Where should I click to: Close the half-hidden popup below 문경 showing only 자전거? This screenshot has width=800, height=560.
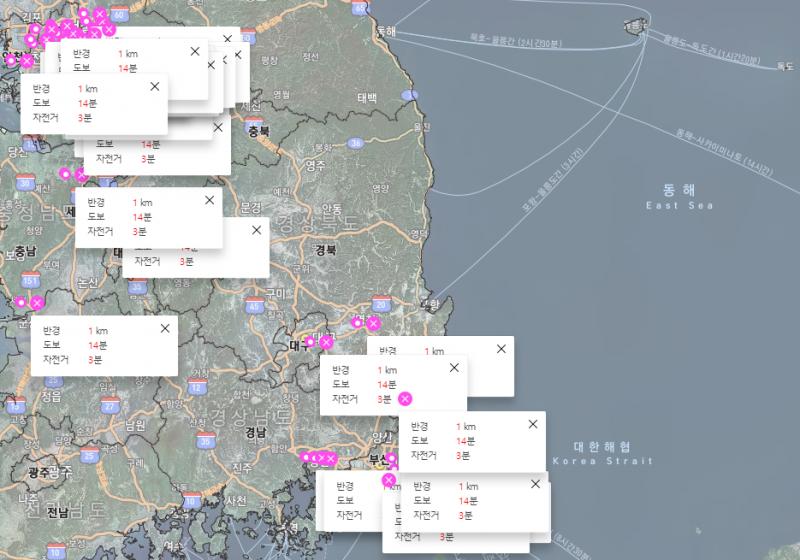pos(257,230)
